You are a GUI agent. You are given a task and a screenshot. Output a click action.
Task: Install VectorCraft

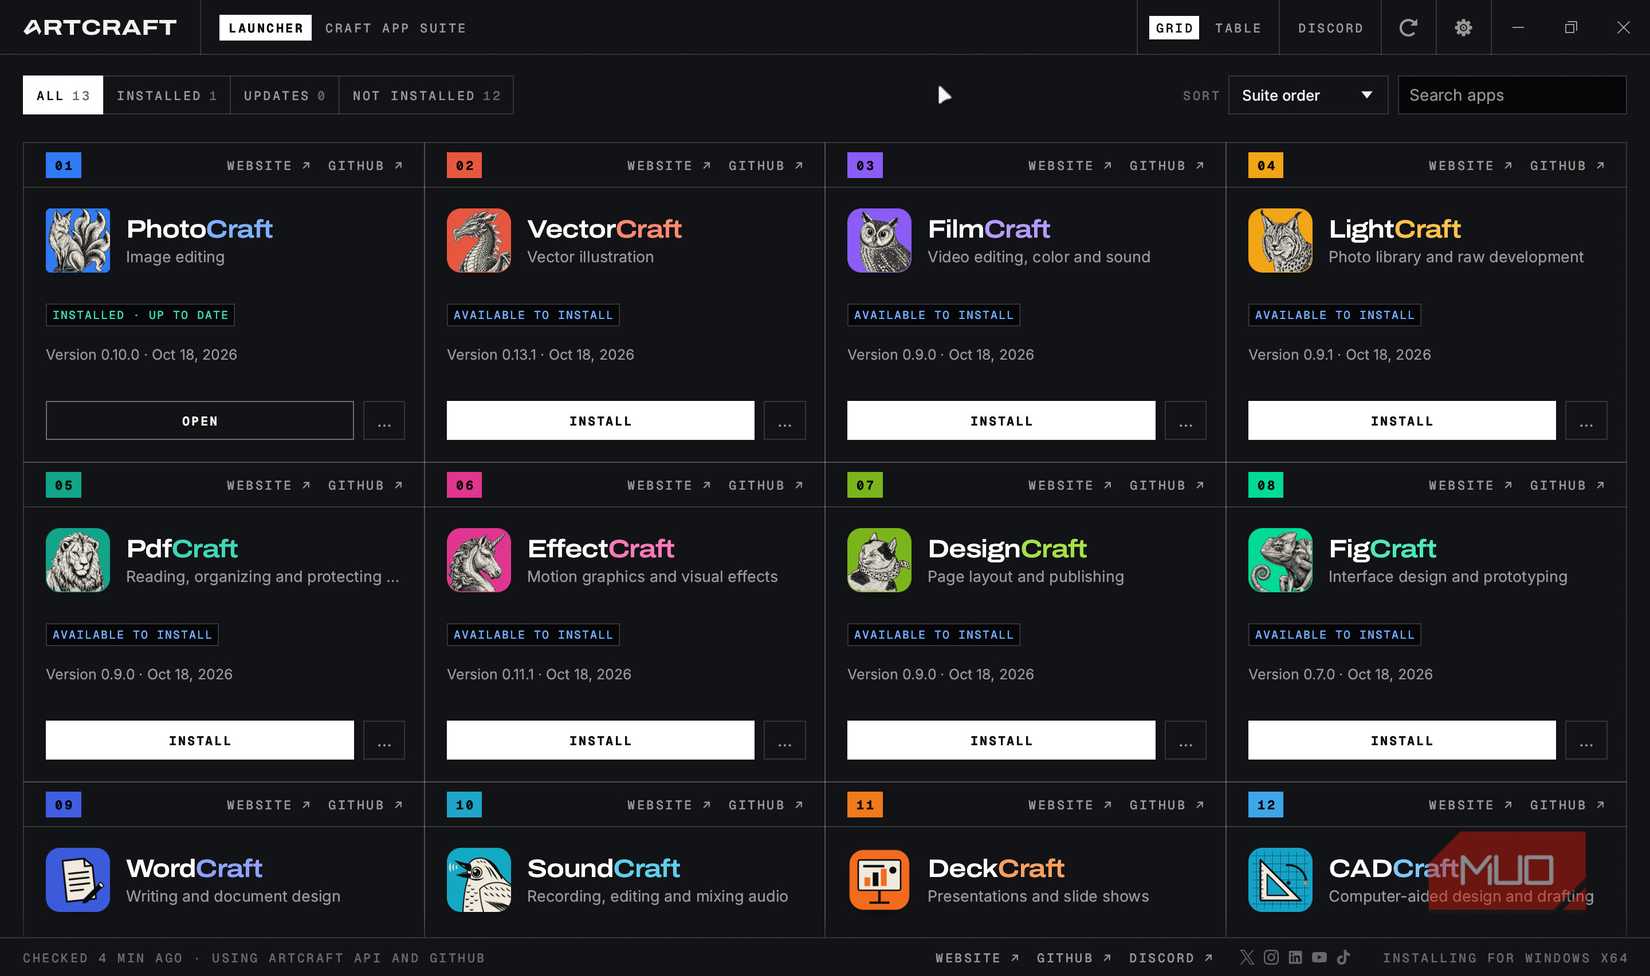click(x=600, y=421)
